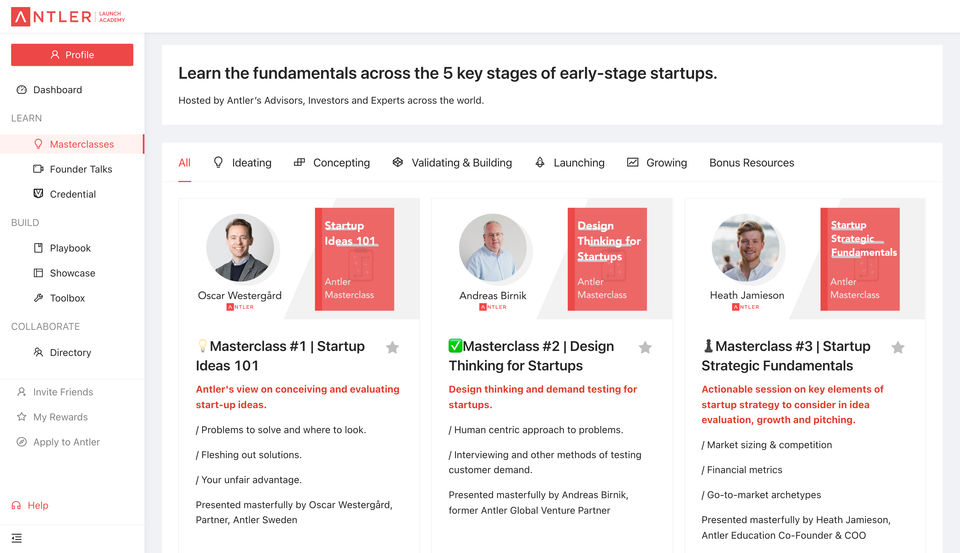The image size is (960, 553).
Task: Click the Founder Talks video icon
Action: click(38, 169)
